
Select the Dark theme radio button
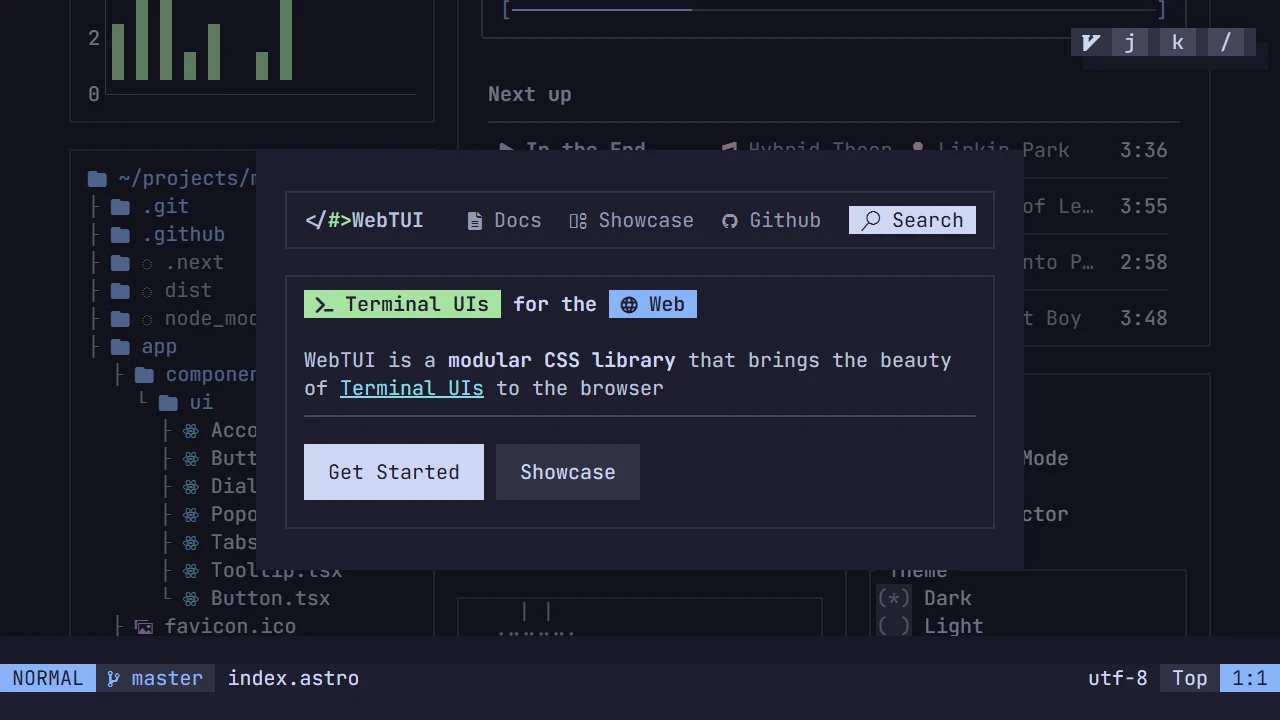[894, 598]
